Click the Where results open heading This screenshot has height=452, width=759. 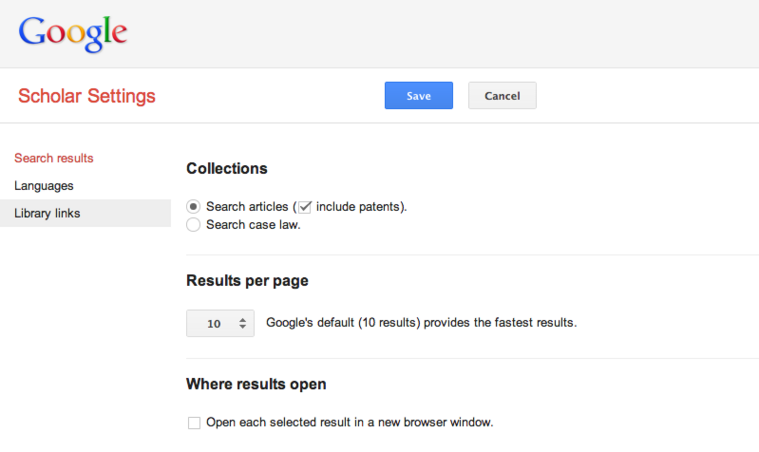[x=256, y=384]
